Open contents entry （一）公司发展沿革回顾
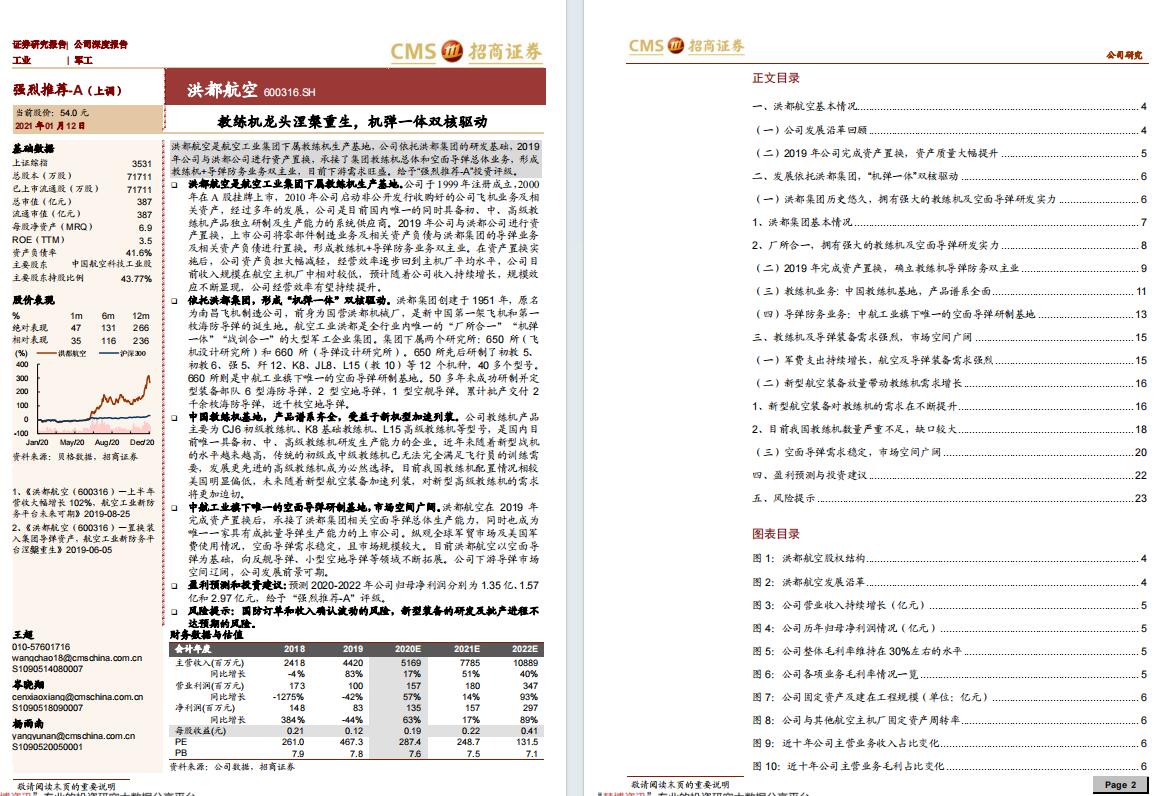This screenshot has width=1159, height=796. click(949, 130)
